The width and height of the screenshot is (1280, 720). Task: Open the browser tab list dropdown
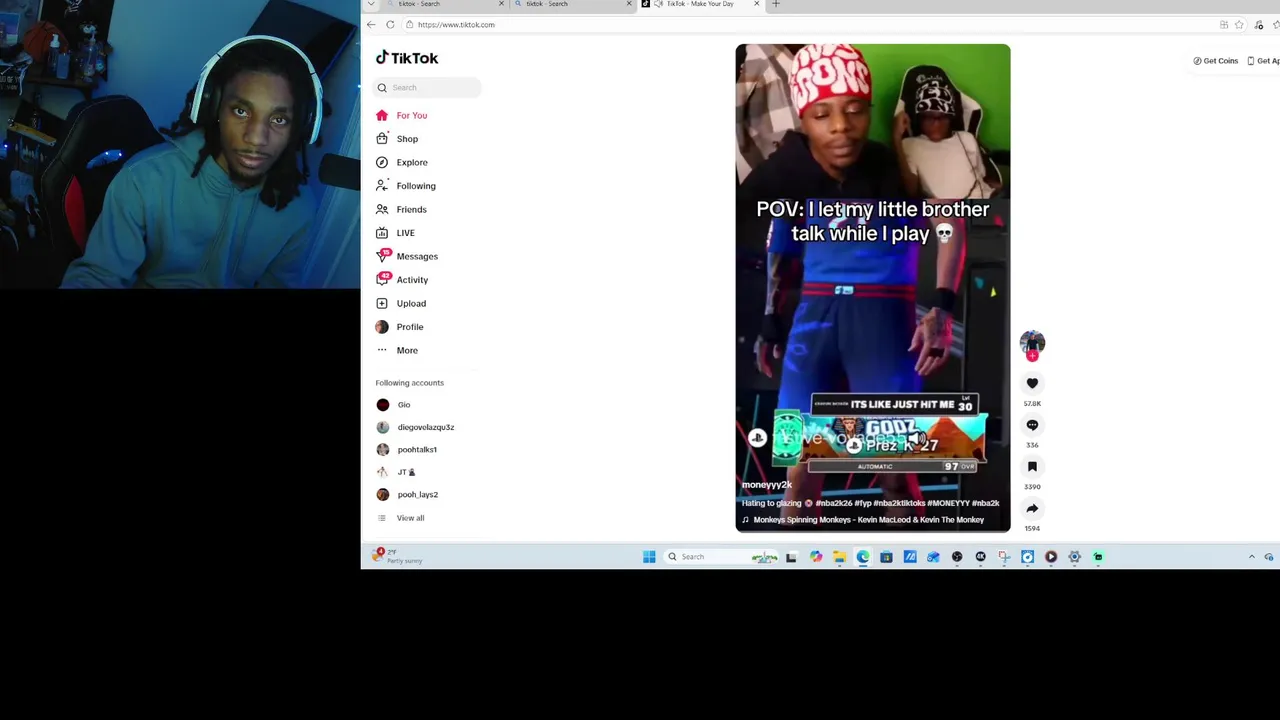[x=371, y=4]
